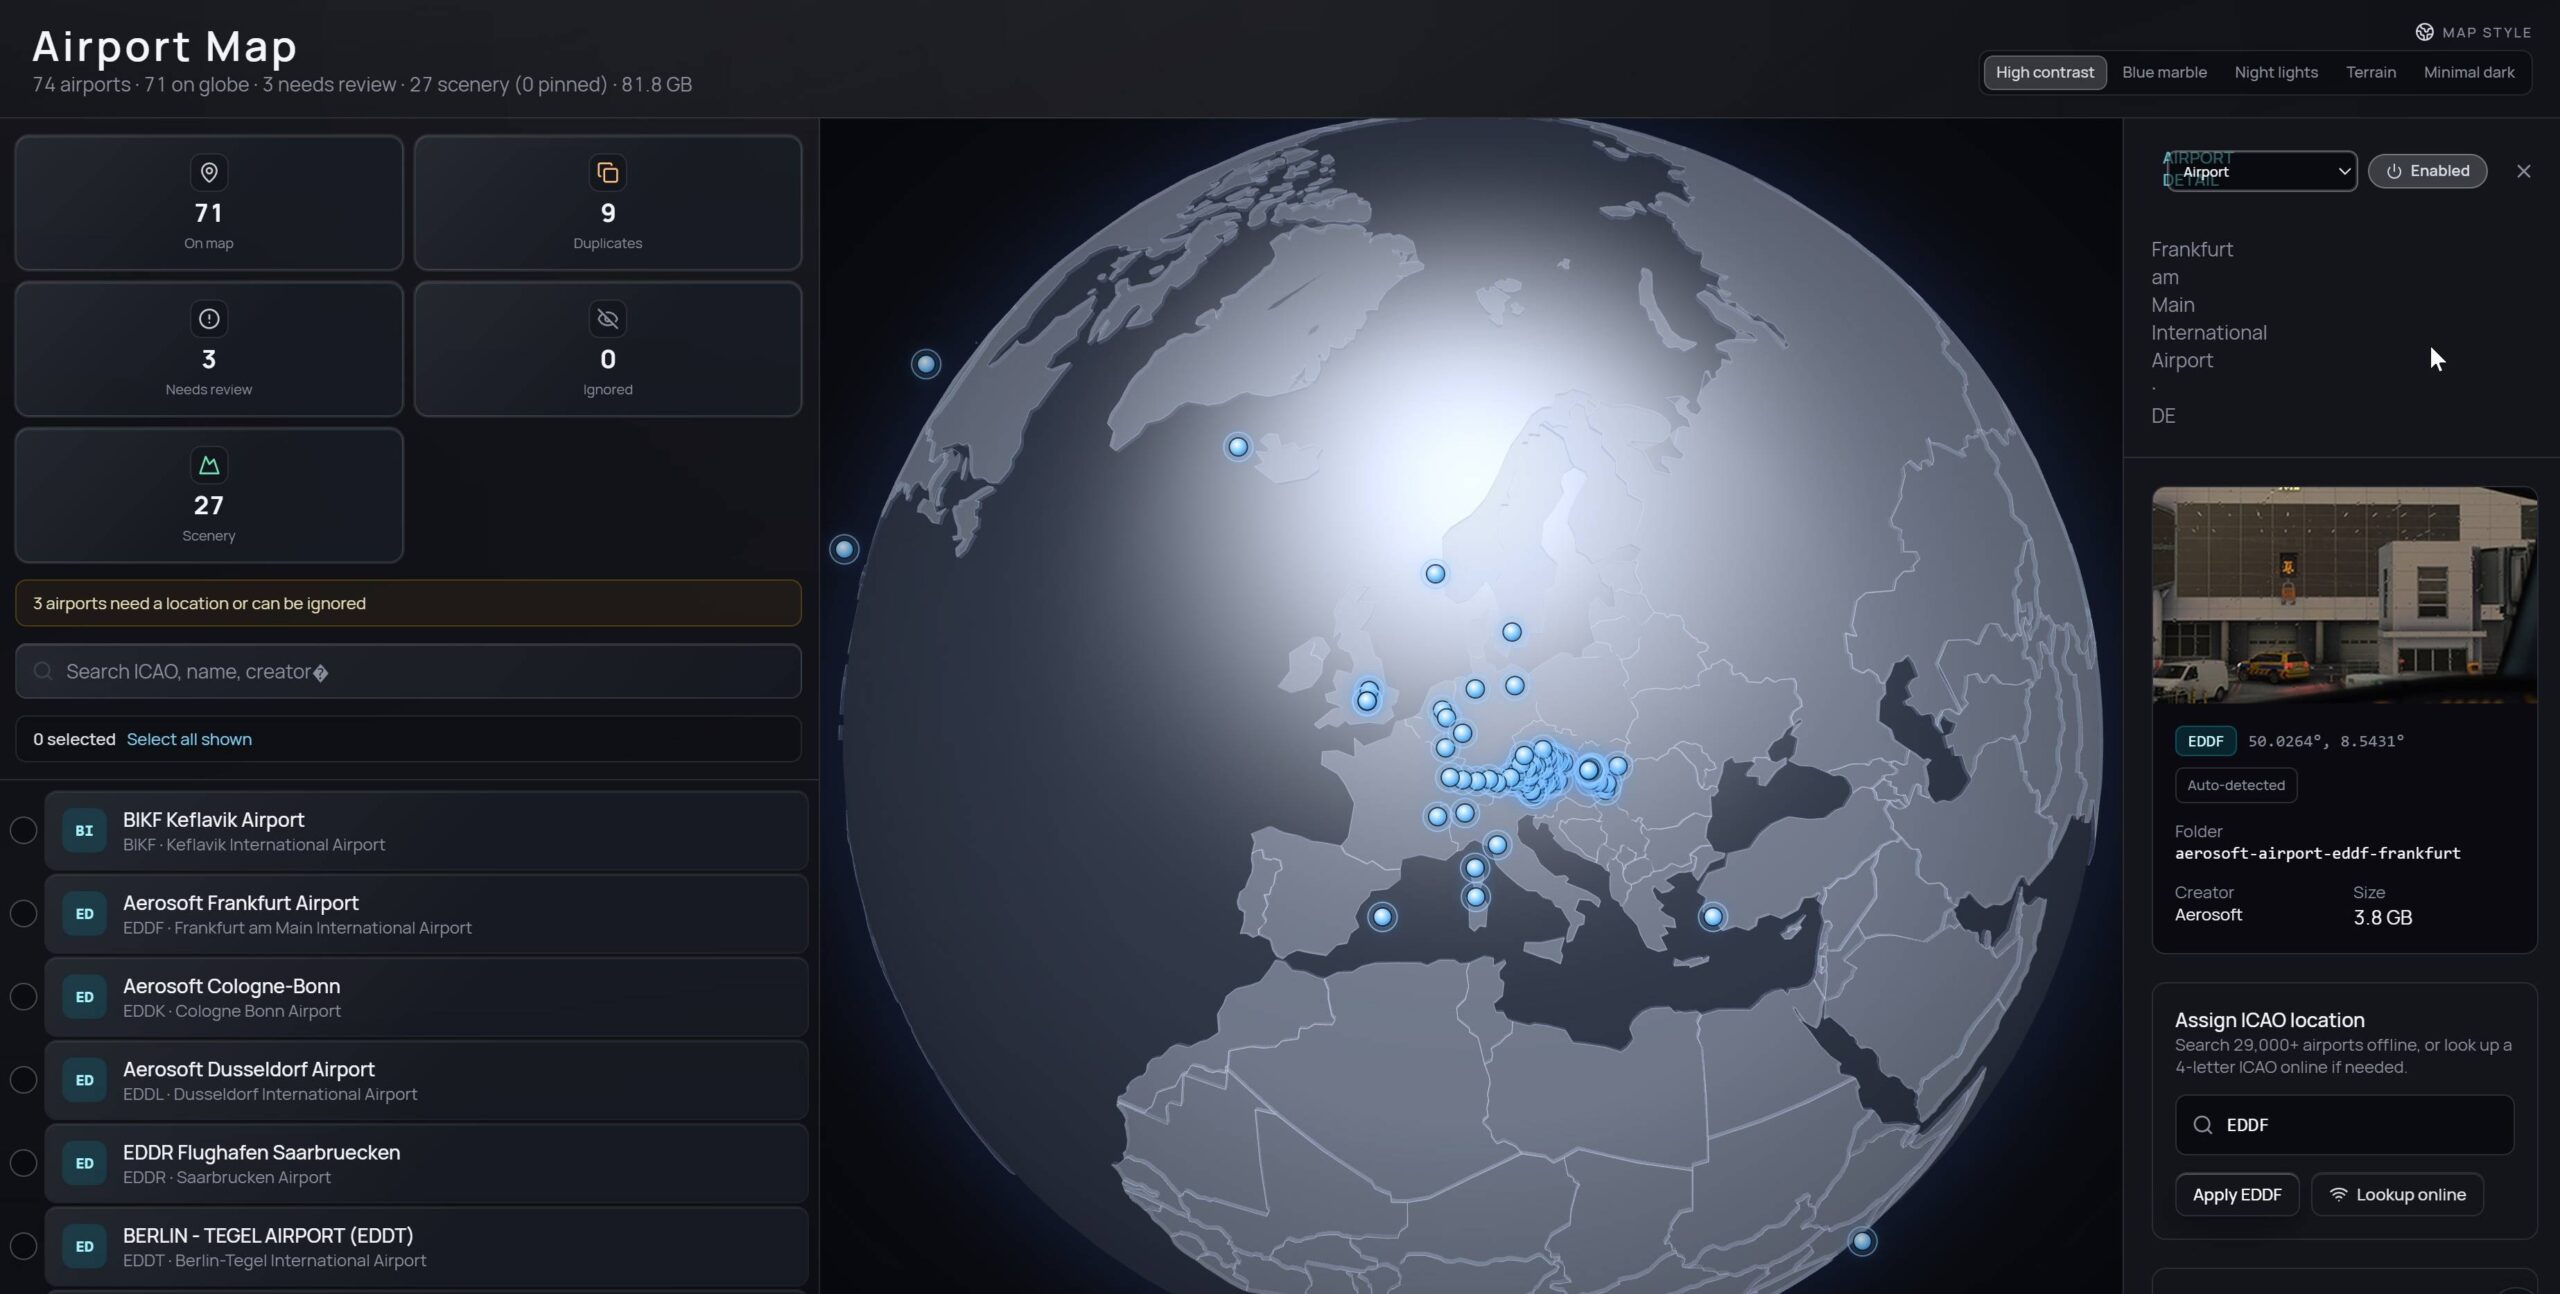The width and height of the screenshot is (2560, 1294).
Task: Tick the circle beside EDDR Flughafen Saarbruecken
Action: coord(23,1163)
